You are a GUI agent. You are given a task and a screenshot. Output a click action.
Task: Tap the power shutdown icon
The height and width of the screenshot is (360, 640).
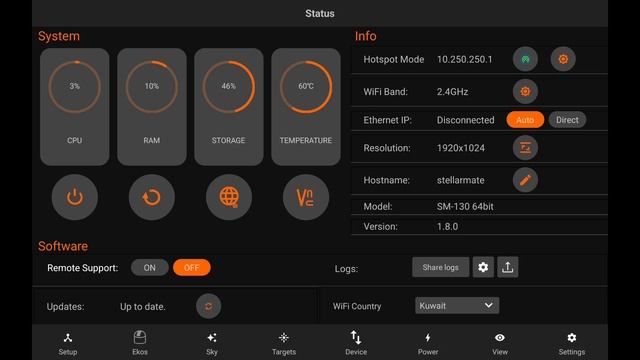pos(75,197)
